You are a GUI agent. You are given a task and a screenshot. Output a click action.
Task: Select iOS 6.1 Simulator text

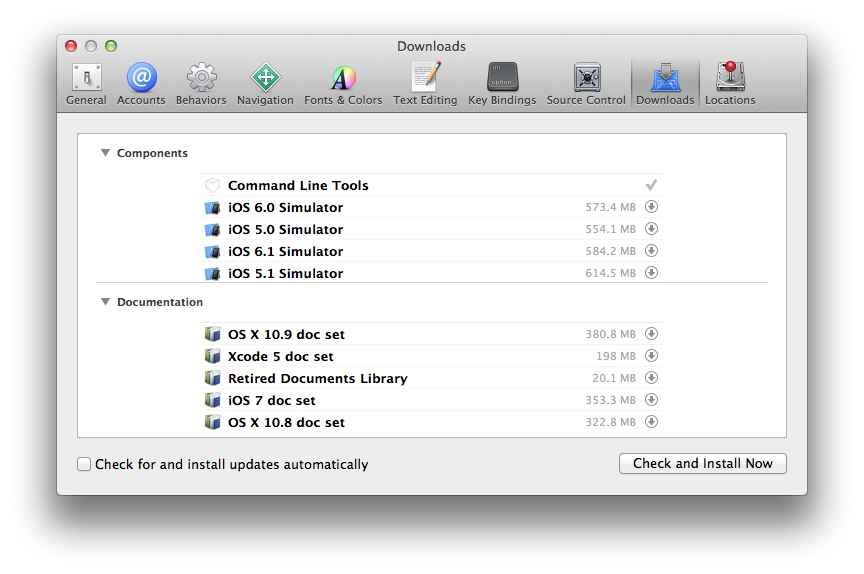tap(285, 252)
